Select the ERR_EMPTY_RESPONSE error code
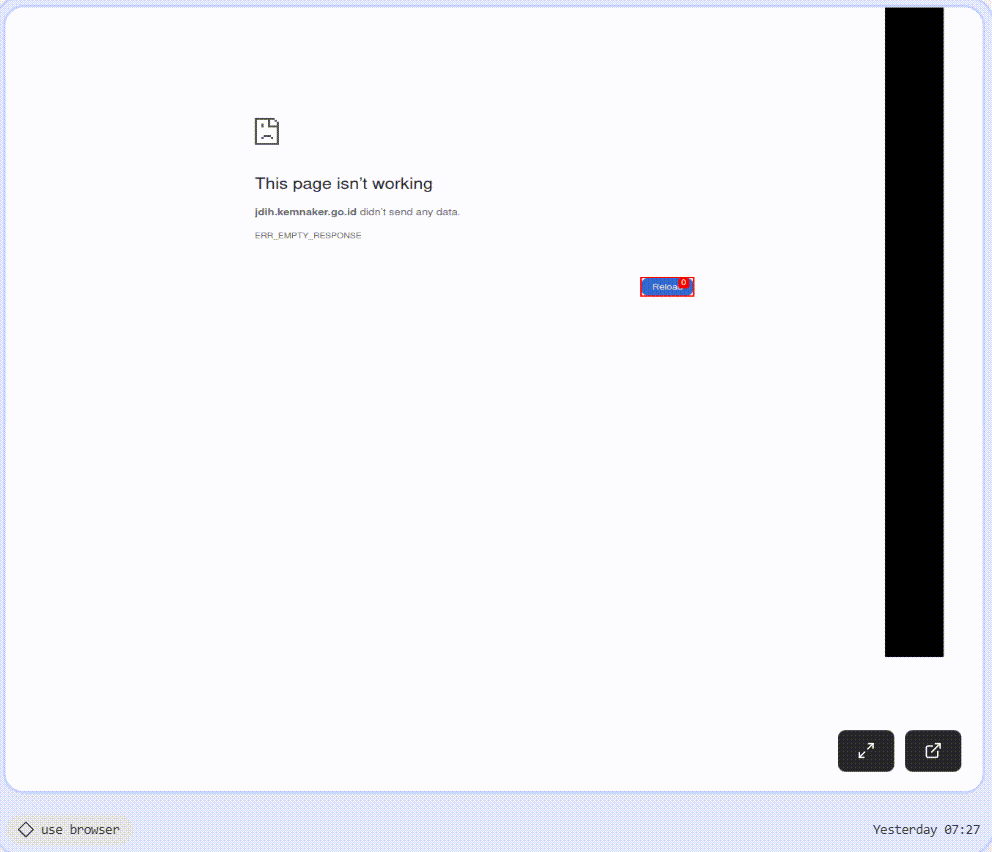 click(308, 235)
